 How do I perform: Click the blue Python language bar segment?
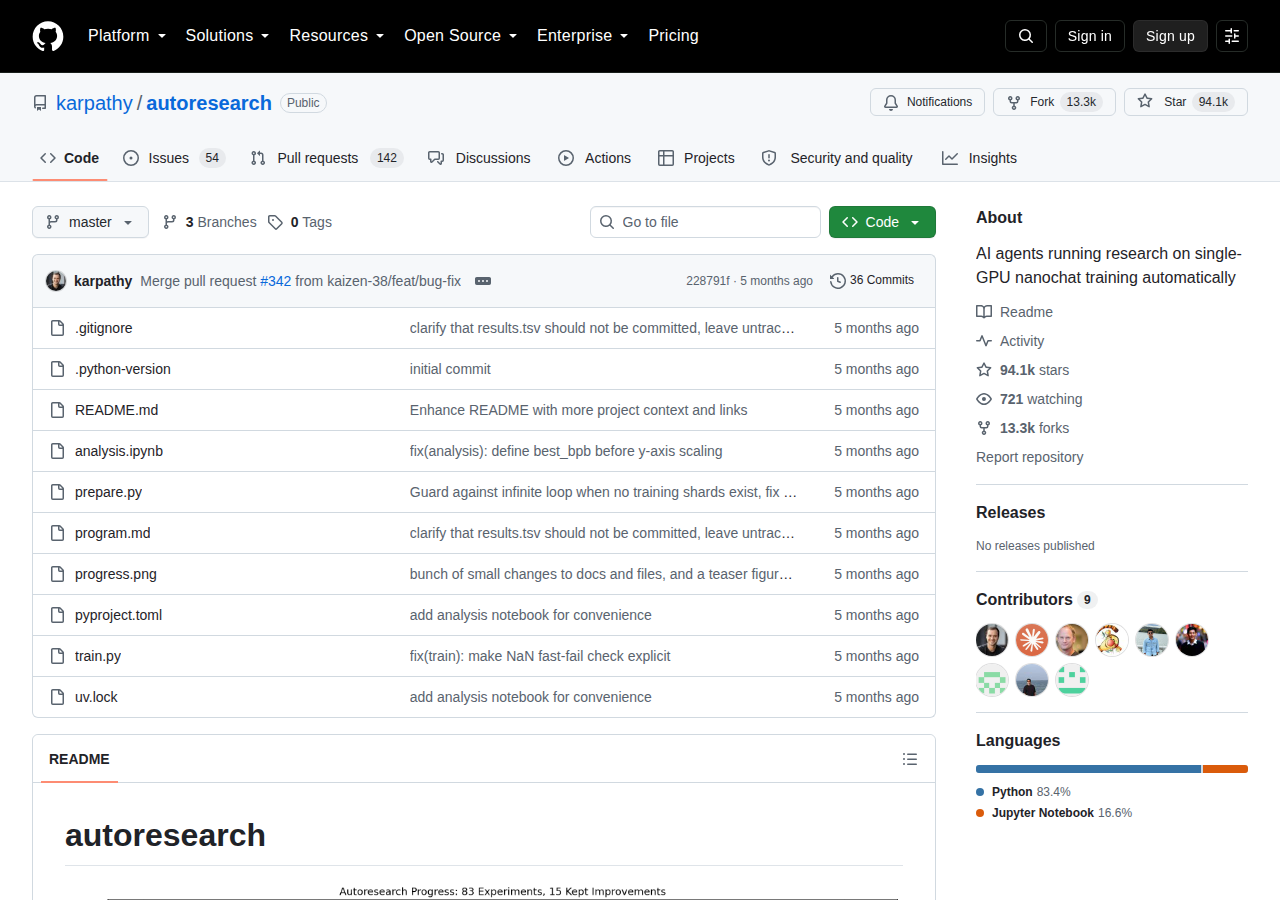click(1088, 769)
